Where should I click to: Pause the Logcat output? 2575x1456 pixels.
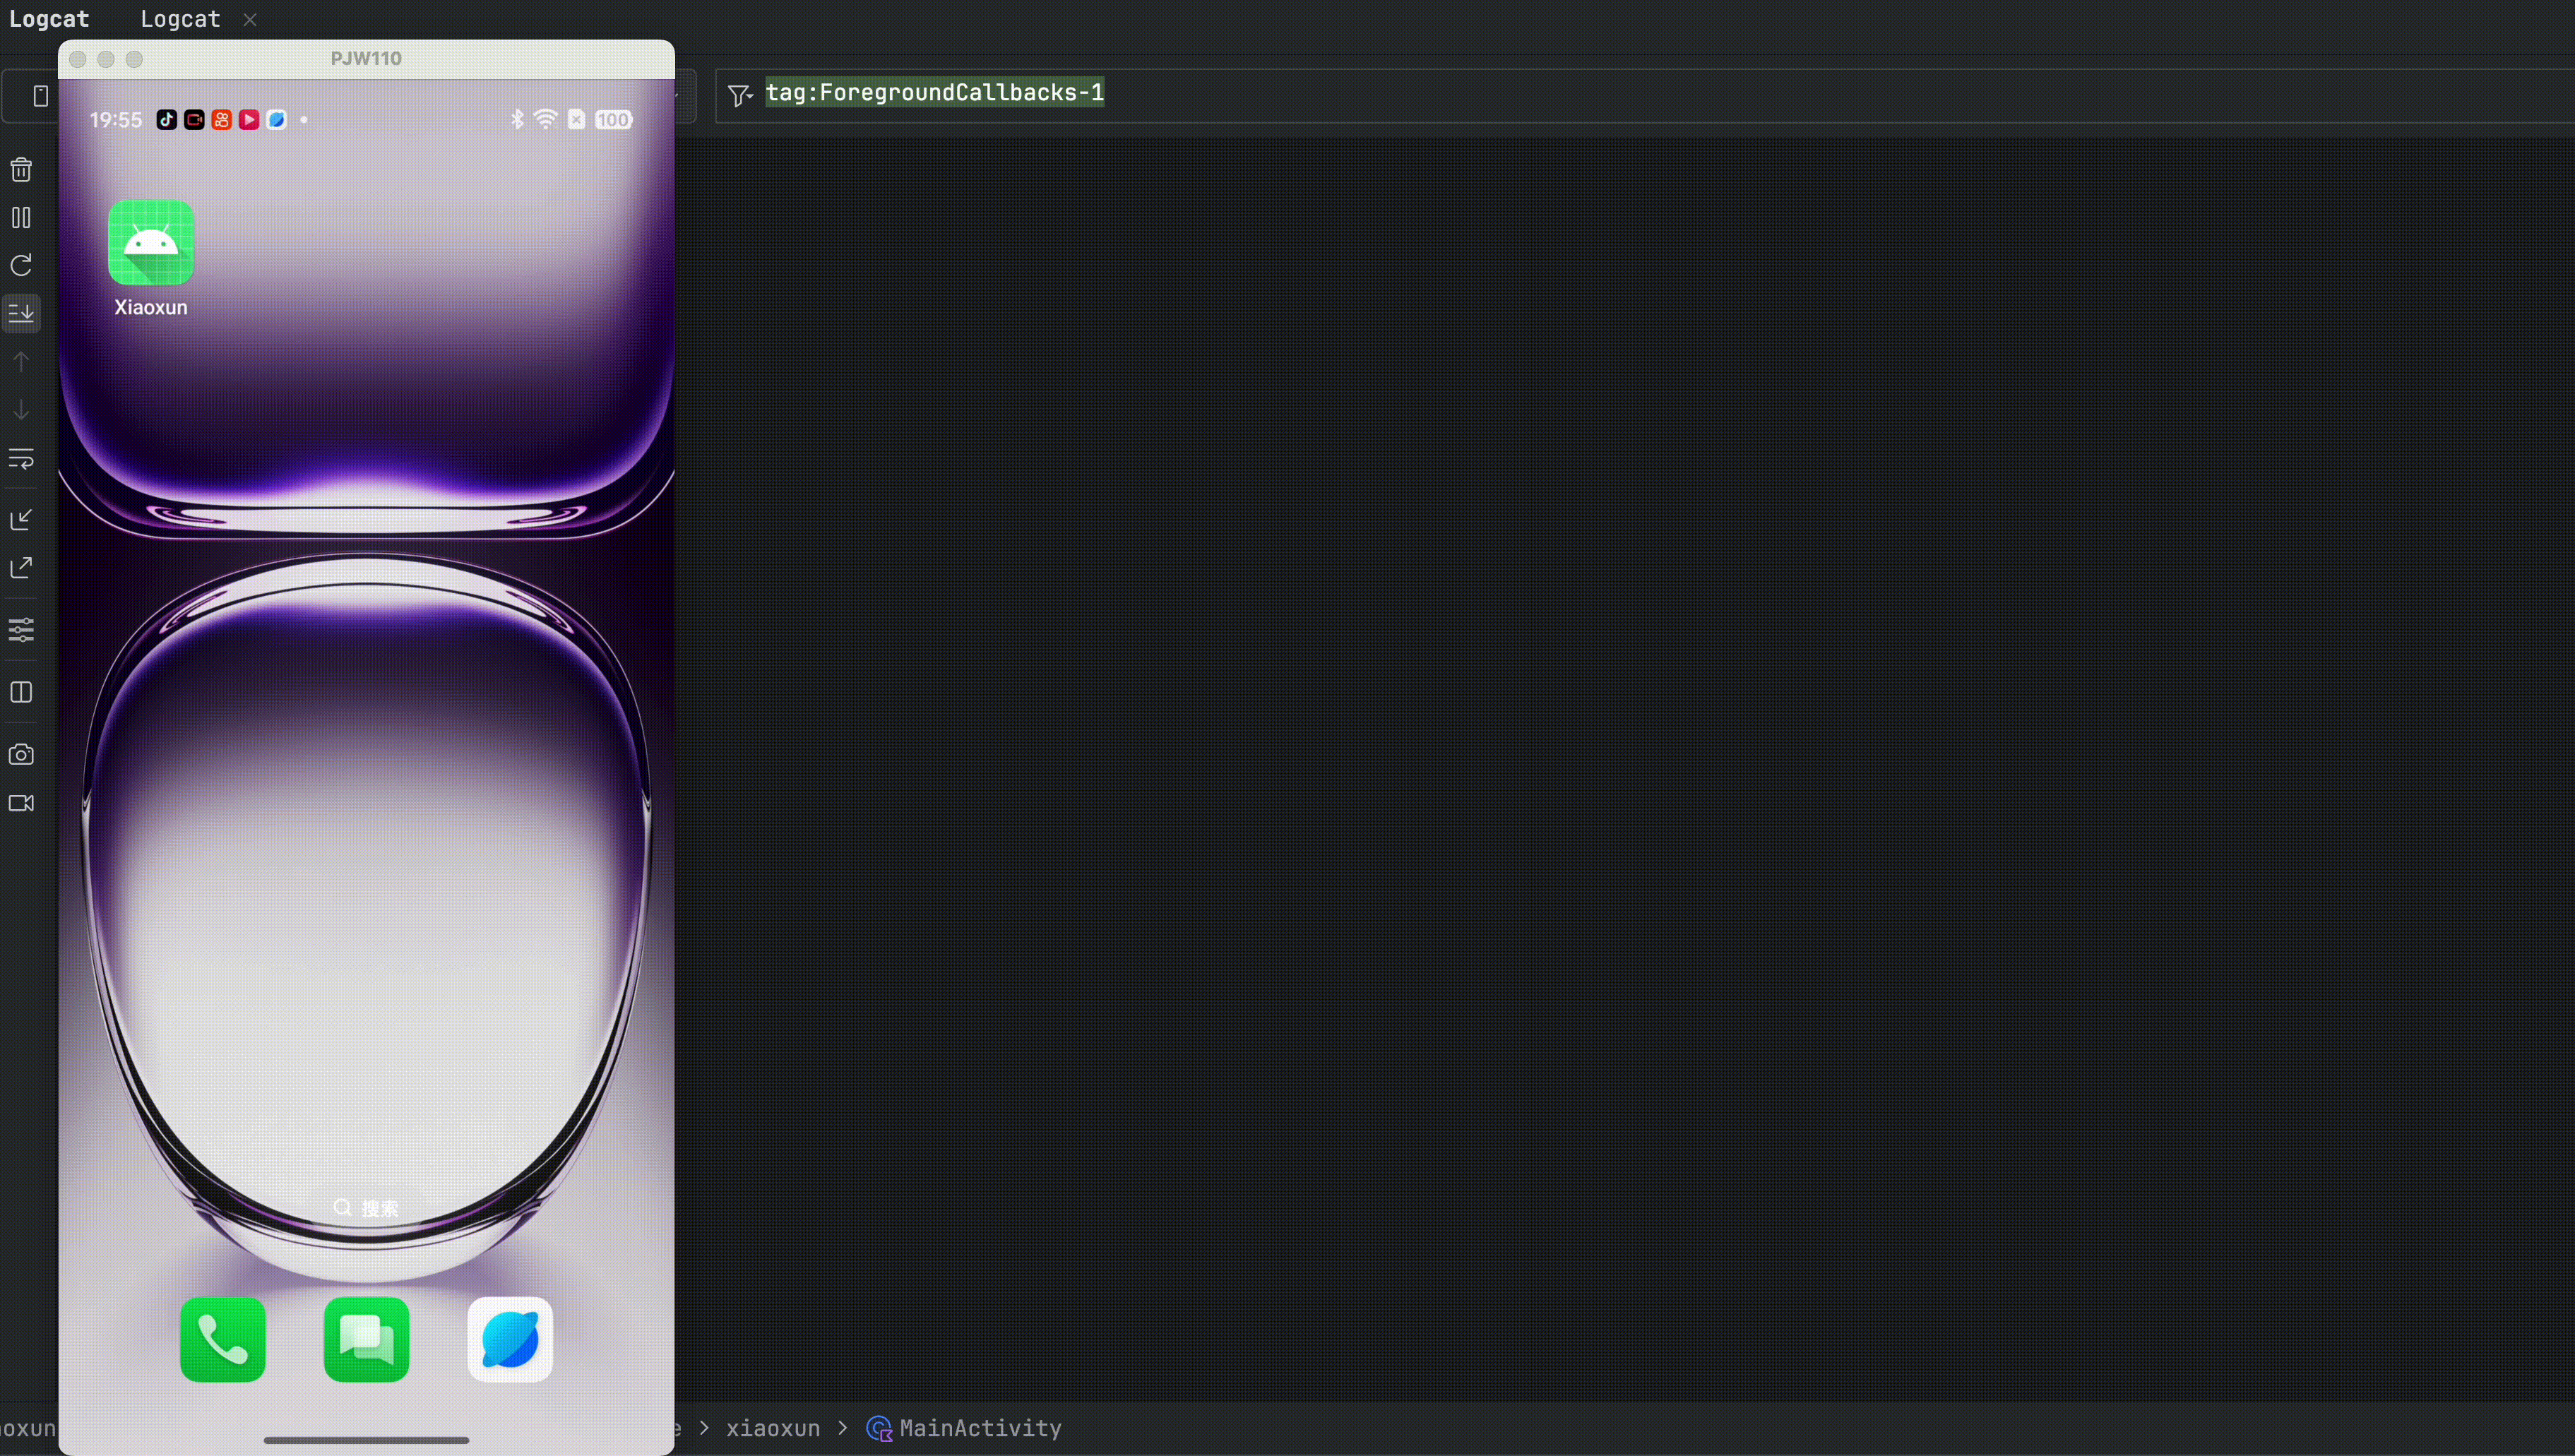[x=21, y=217]
